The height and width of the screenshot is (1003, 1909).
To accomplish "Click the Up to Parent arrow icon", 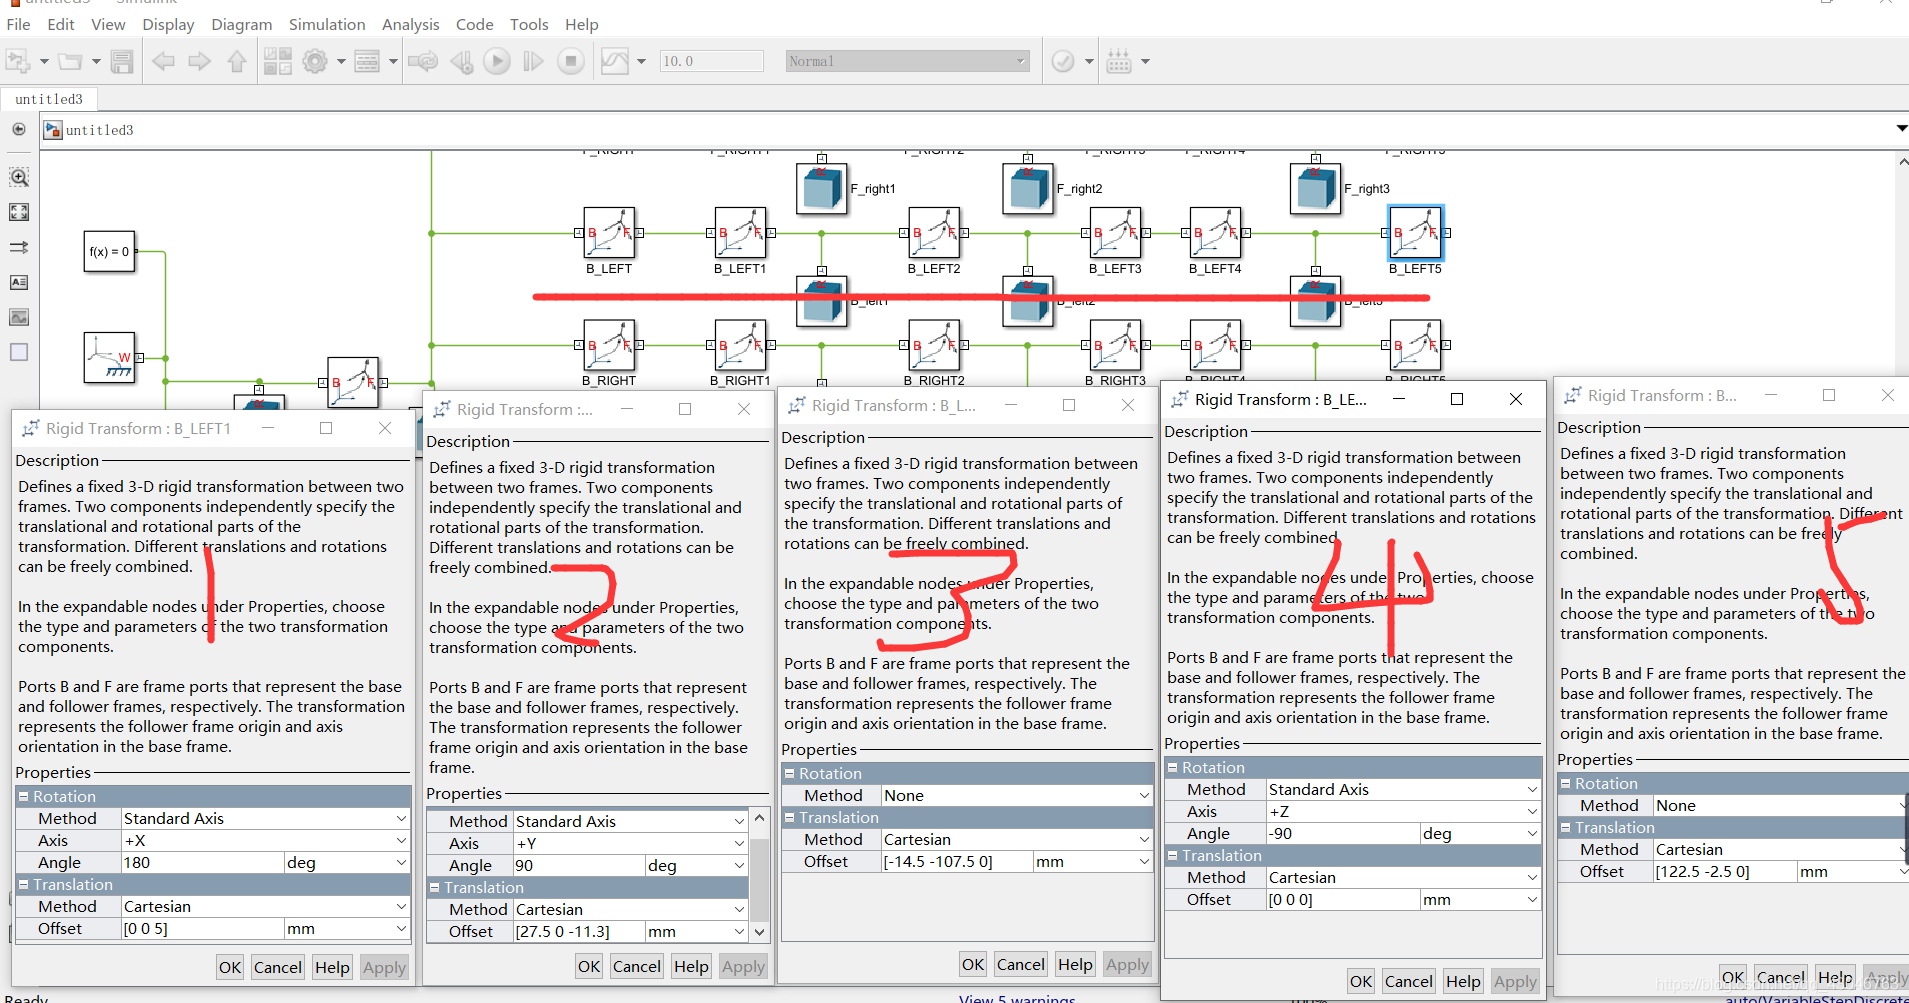I will 237,61.
